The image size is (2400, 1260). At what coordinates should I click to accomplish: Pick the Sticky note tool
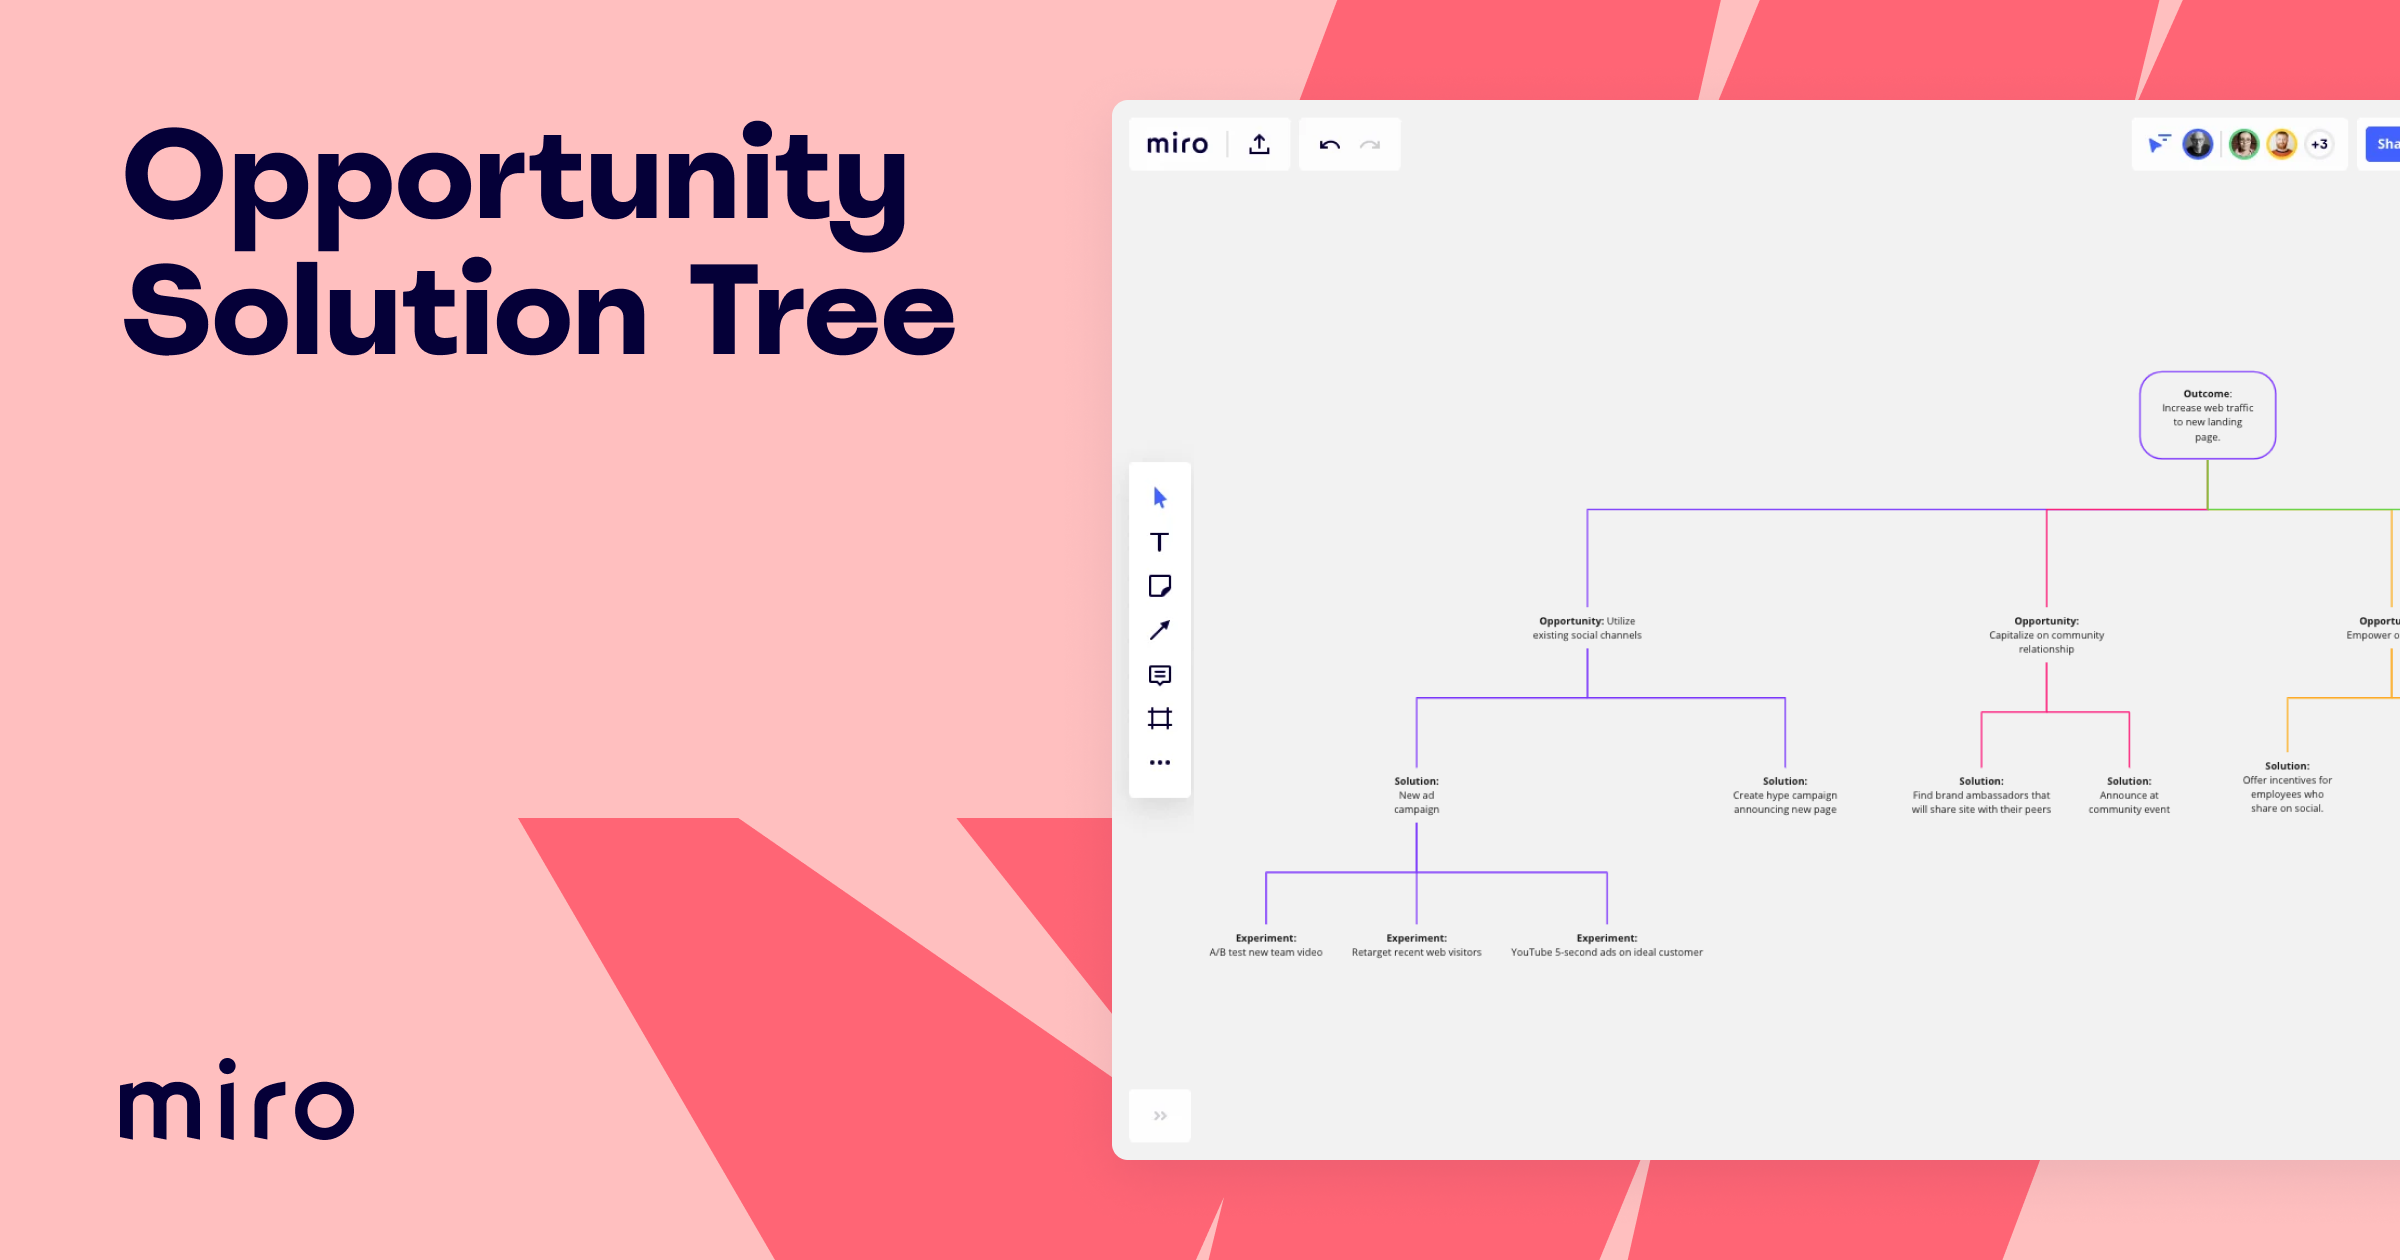pyautogui.click(x=1160, y=586)
